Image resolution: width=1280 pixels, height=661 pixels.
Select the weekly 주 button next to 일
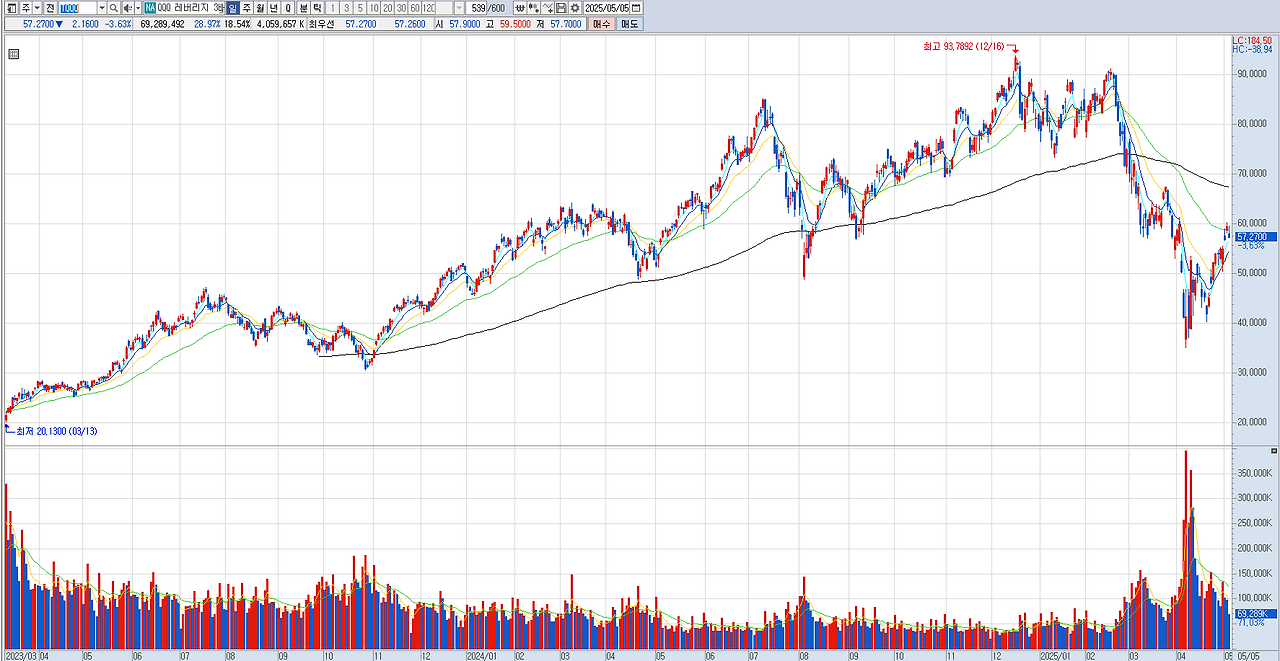pyautogui.click(x=246, y=8)
